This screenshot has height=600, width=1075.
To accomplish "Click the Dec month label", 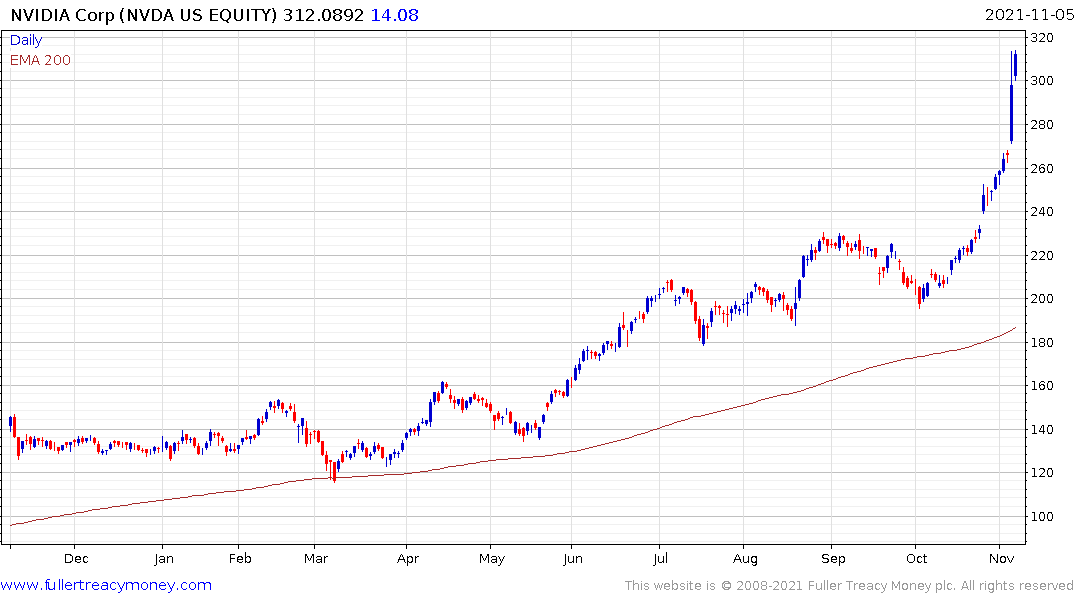I will (x=76, y=558).
